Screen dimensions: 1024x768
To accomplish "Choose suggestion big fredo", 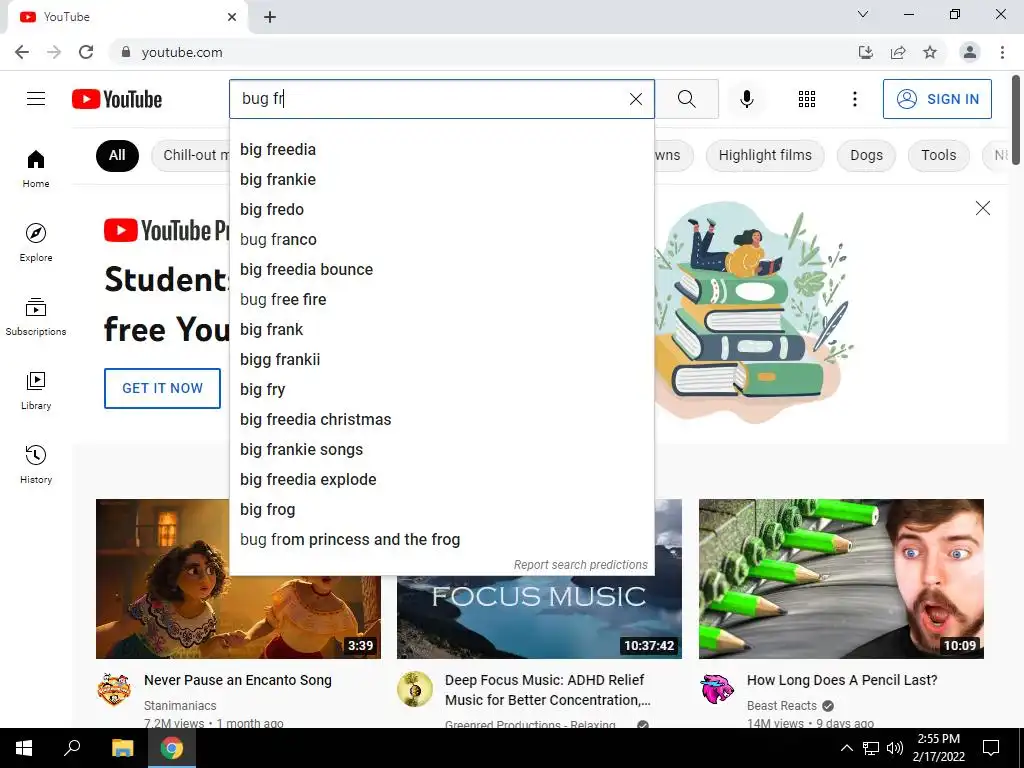I will 441,210.
